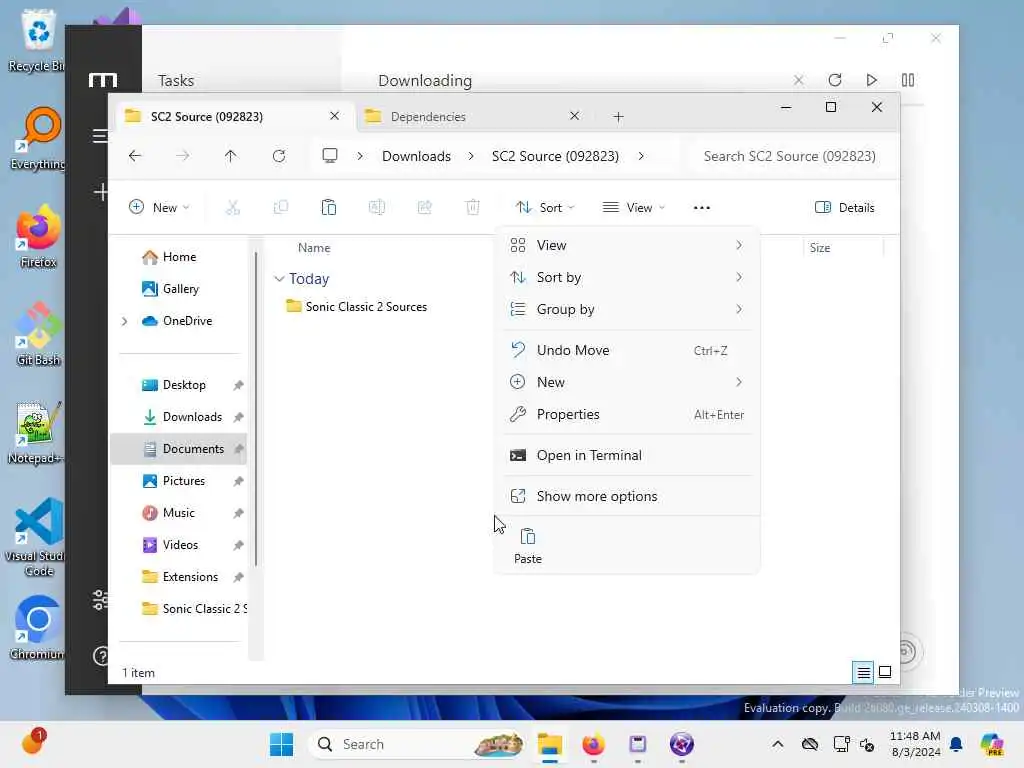Click the pause icon in Downloading window
Image resolution: width=1024 pixels, height=768 pixels.
coord(908,80)
